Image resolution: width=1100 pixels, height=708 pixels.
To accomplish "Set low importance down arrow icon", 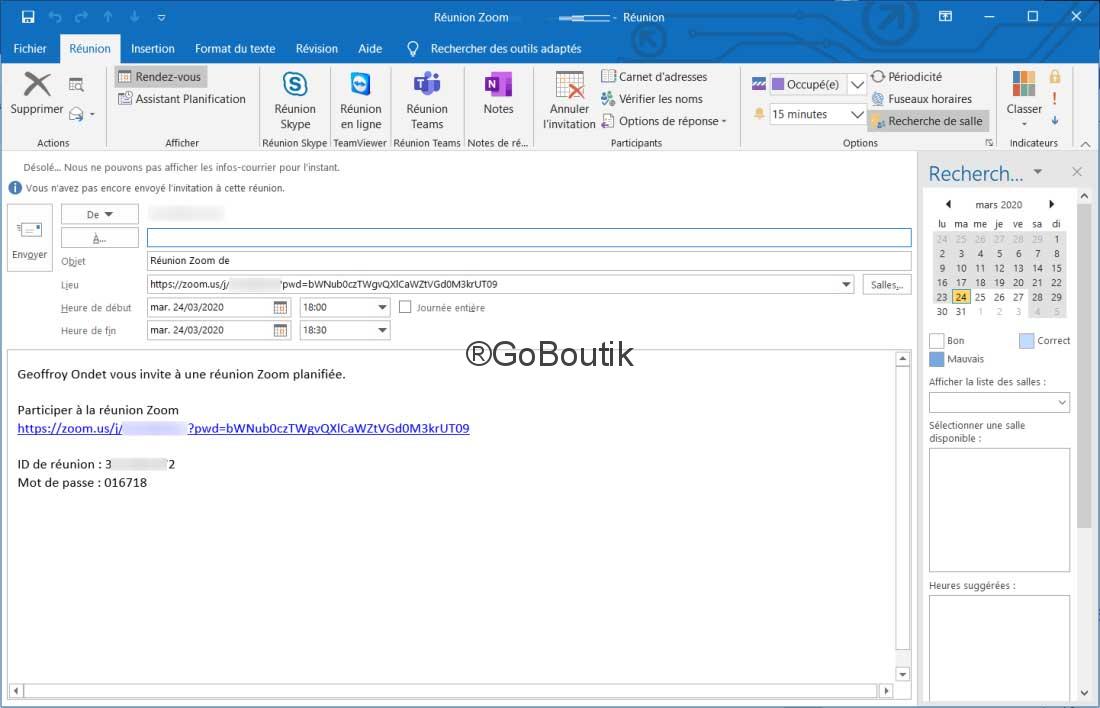I will pos(1054,121).
